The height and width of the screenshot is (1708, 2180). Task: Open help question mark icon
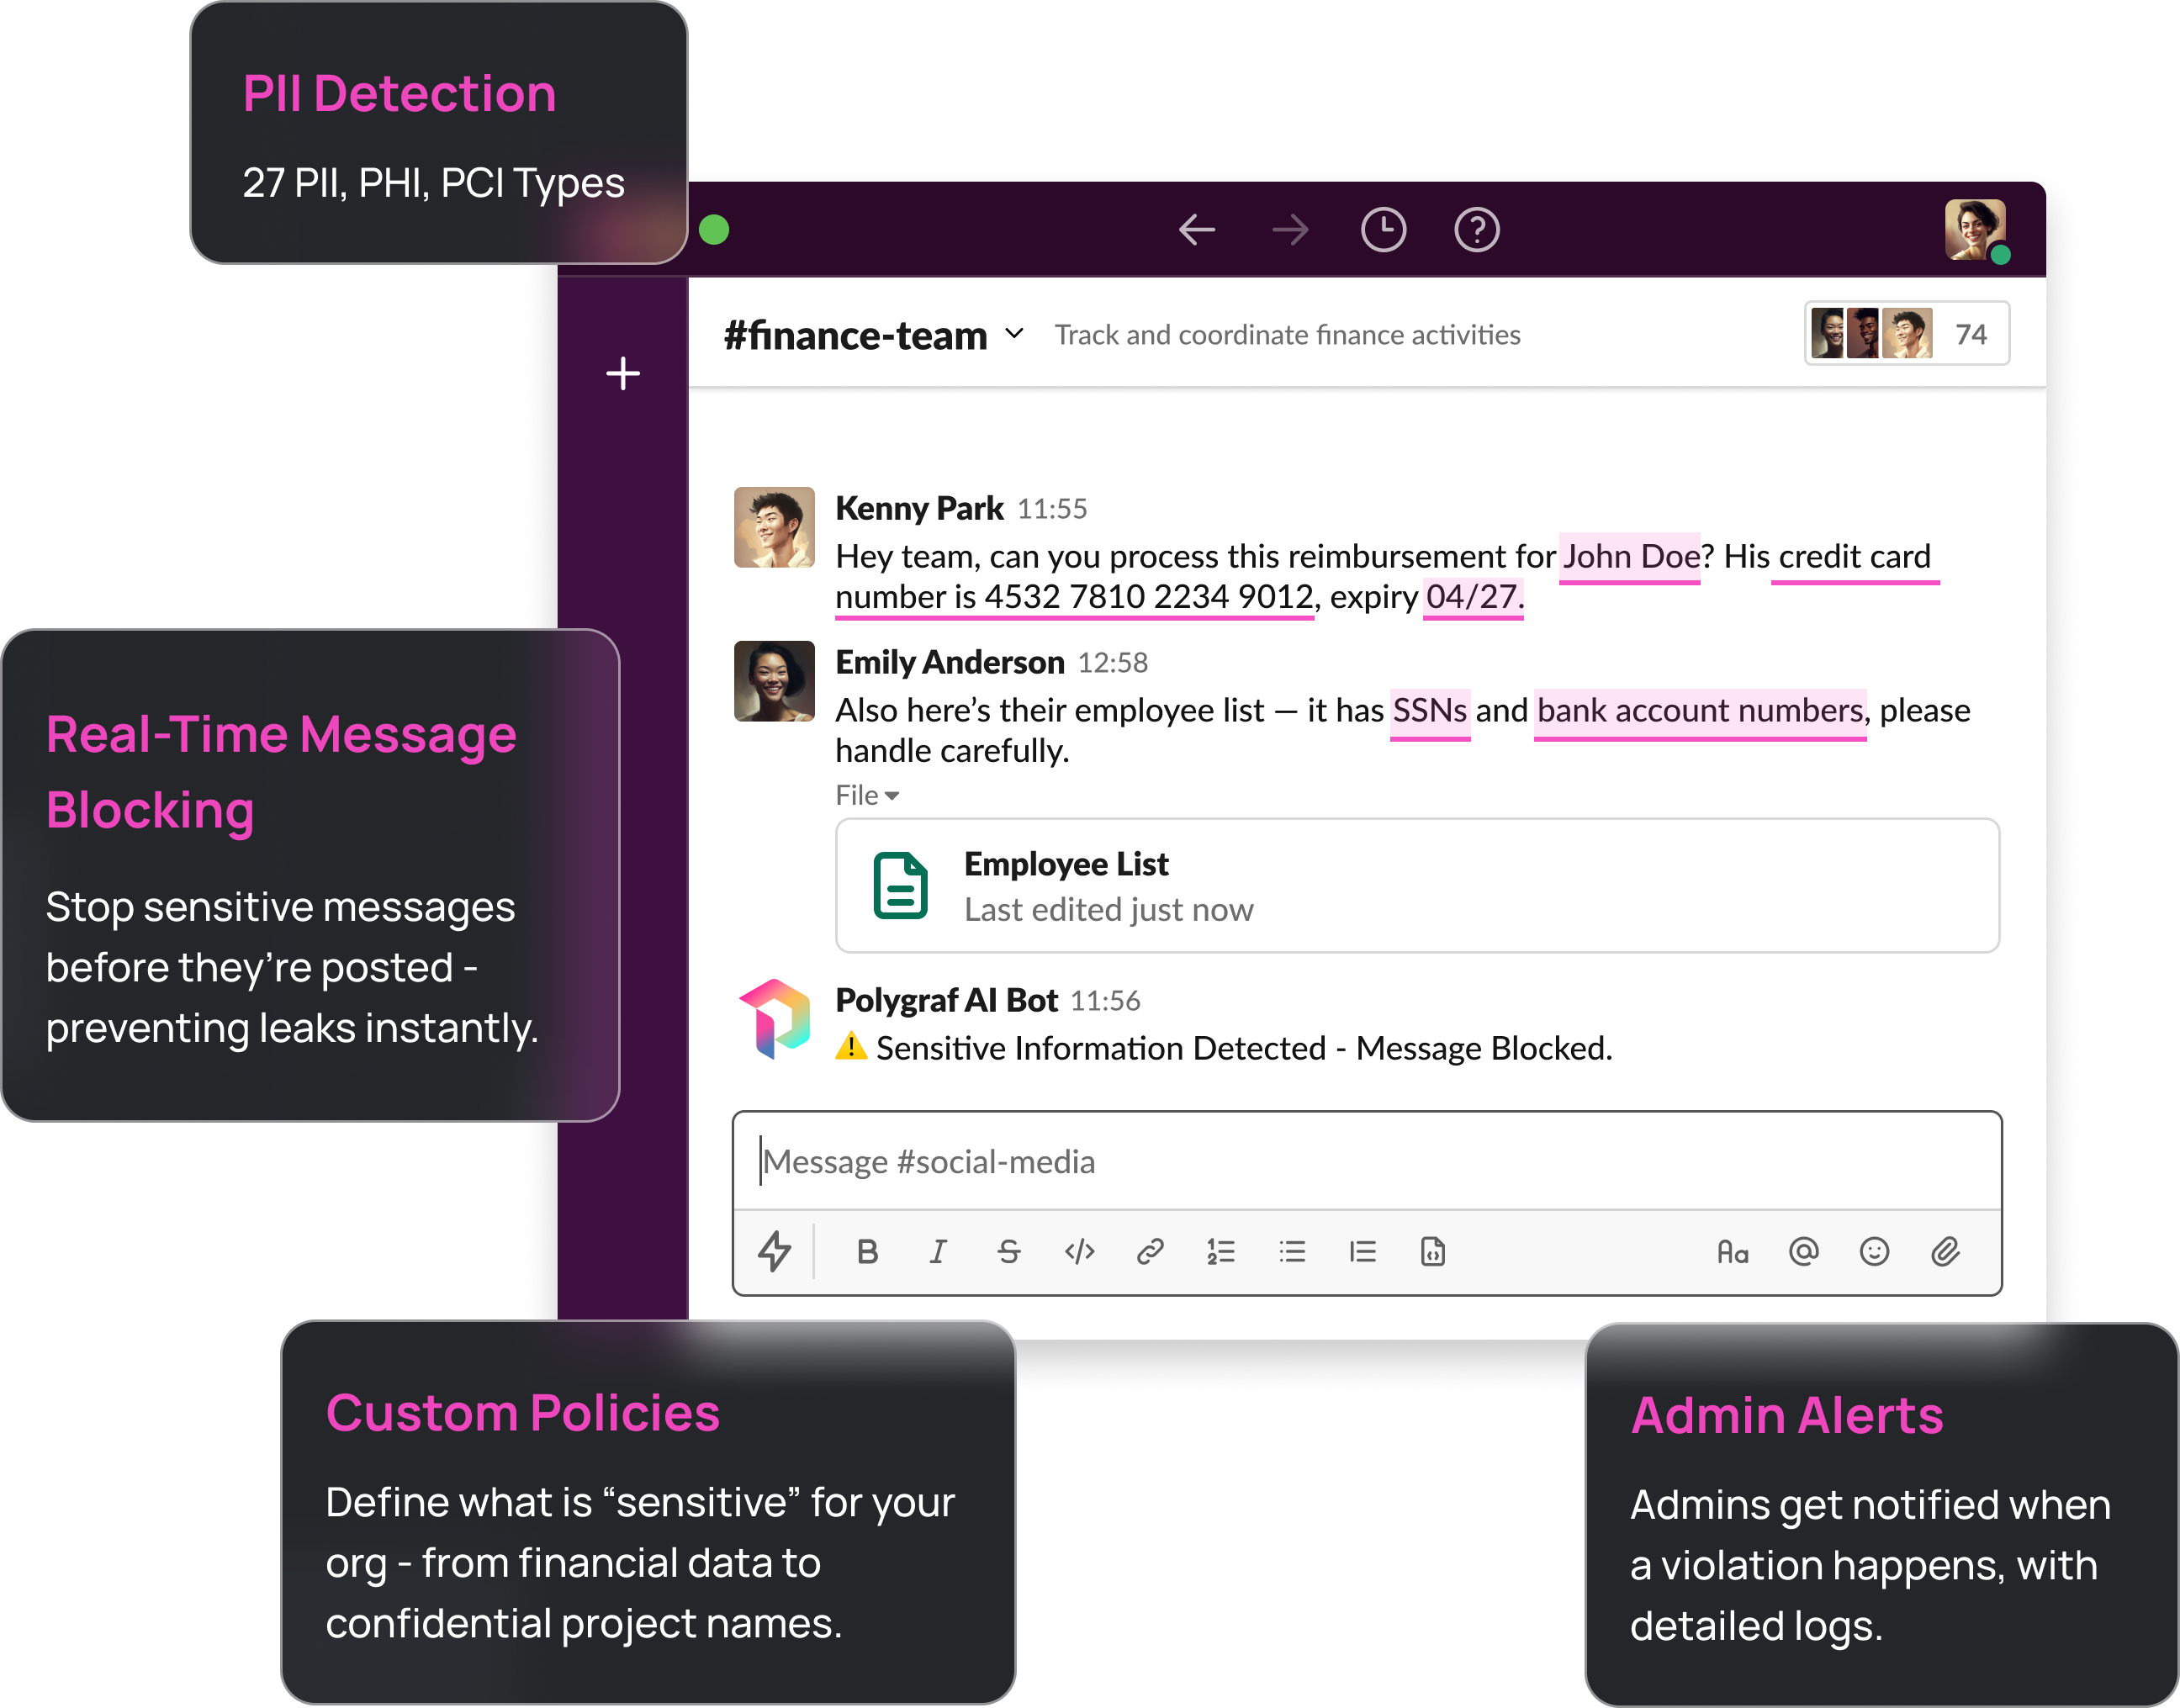click(1476, 230)
